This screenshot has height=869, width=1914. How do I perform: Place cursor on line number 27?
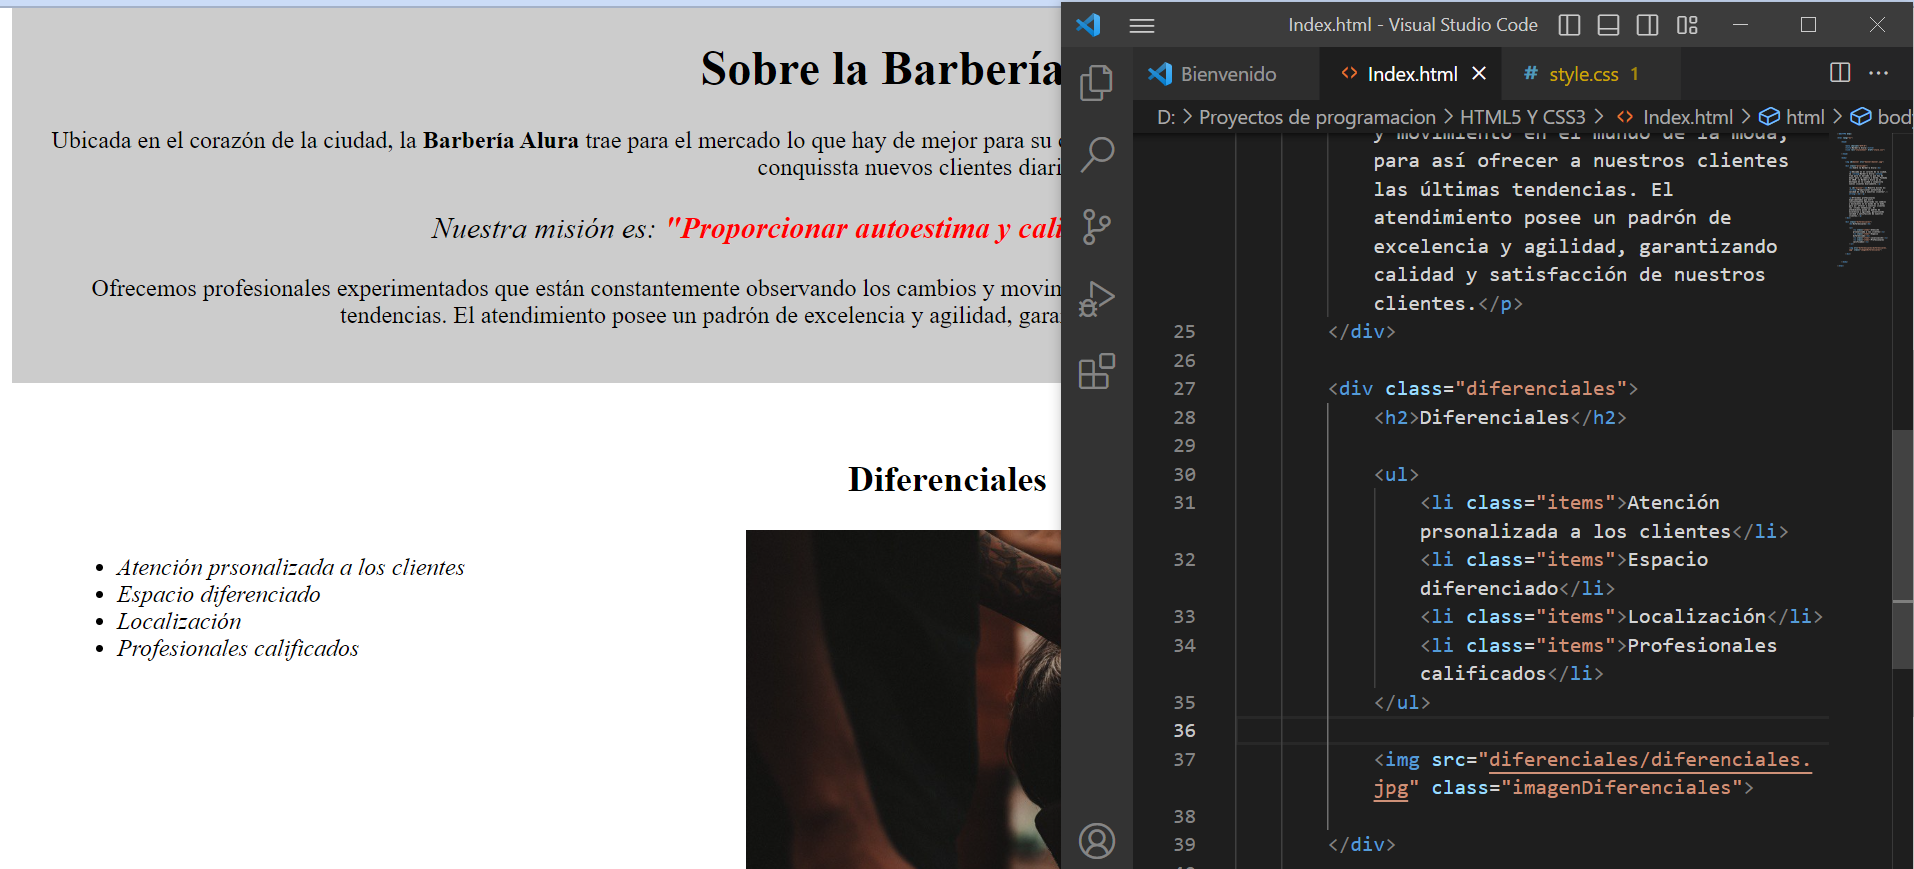(x=1184, y=388)
